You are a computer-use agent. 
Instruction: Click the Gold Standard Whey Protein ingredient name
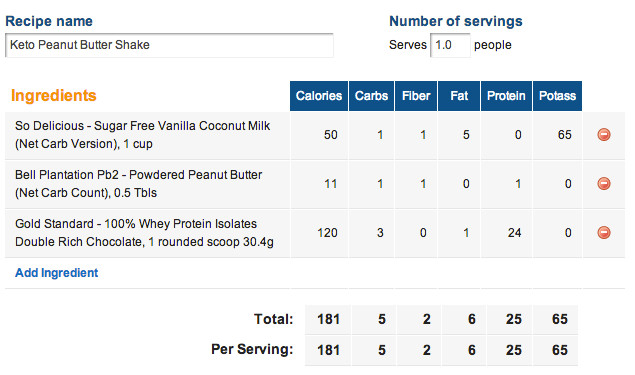tap(144, 233)
